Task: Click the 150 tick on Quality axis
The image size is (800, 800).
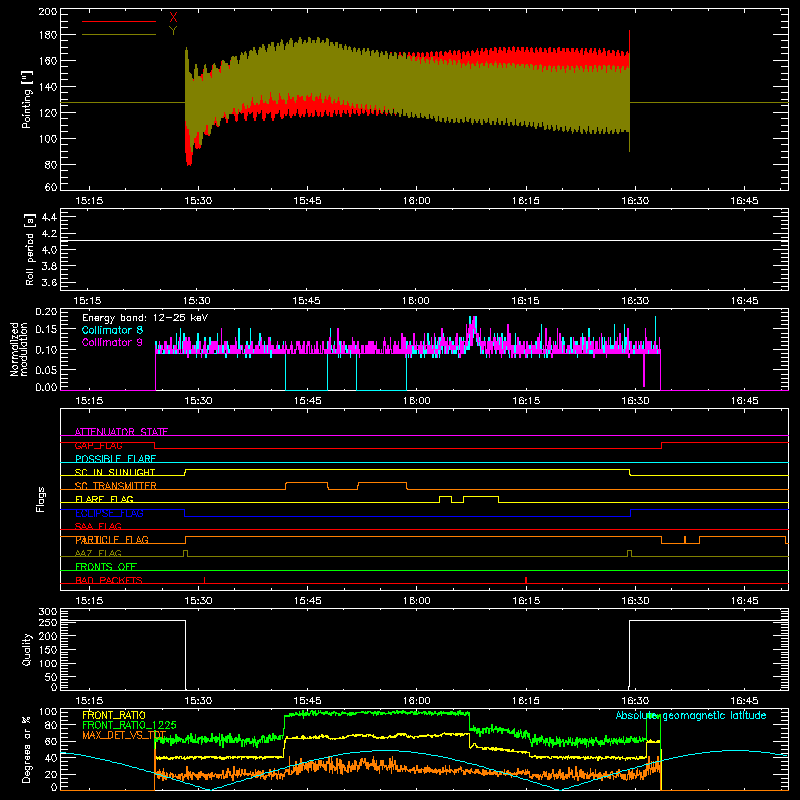Action: pyautogui.click(x=47, y=649)
